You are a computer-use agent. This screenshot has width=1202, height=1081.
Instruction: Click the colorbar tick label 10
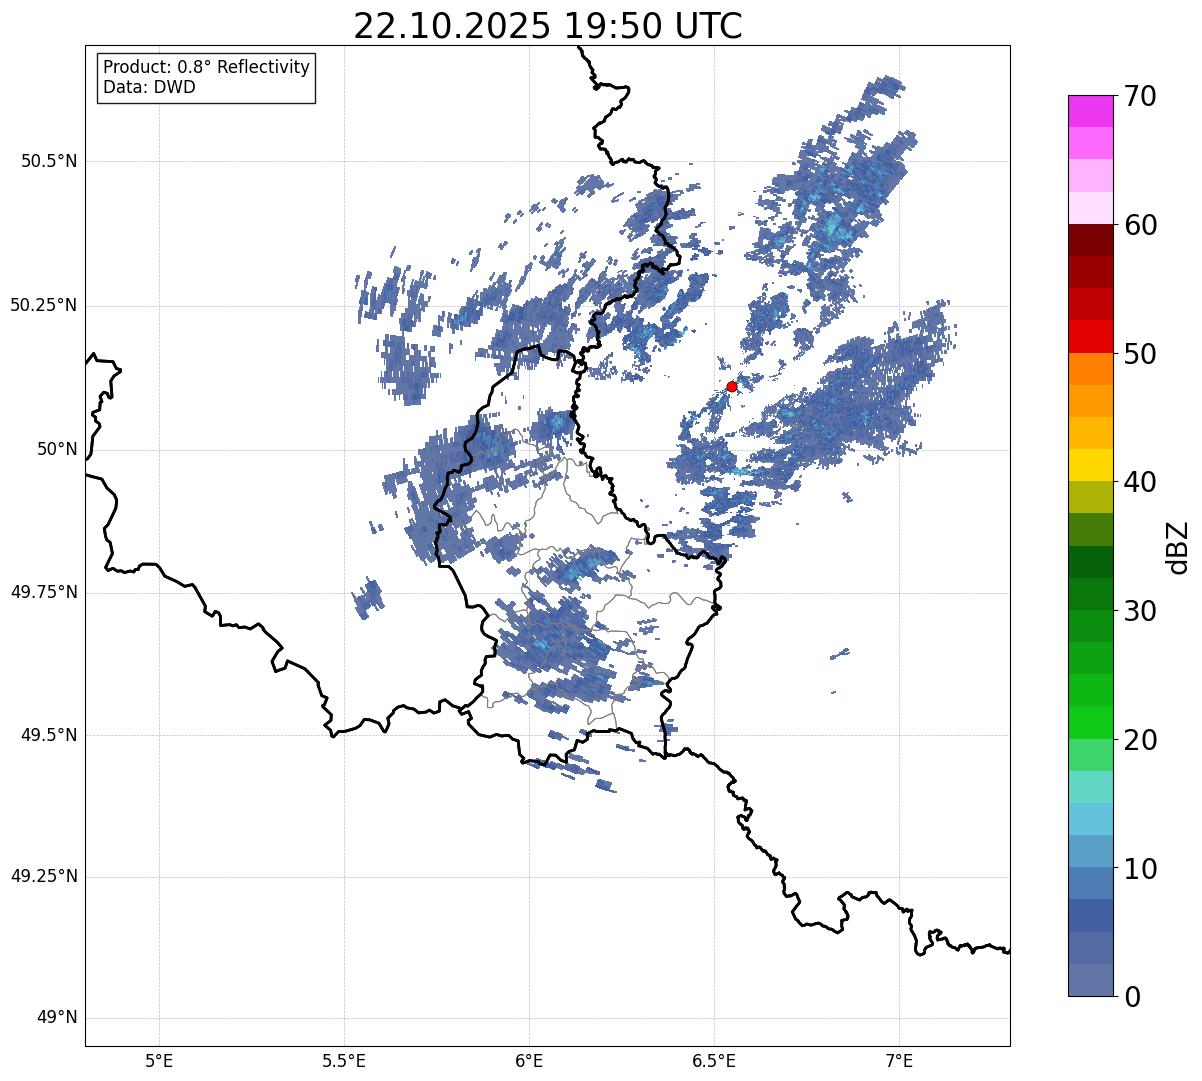[x=1140, y=869]
